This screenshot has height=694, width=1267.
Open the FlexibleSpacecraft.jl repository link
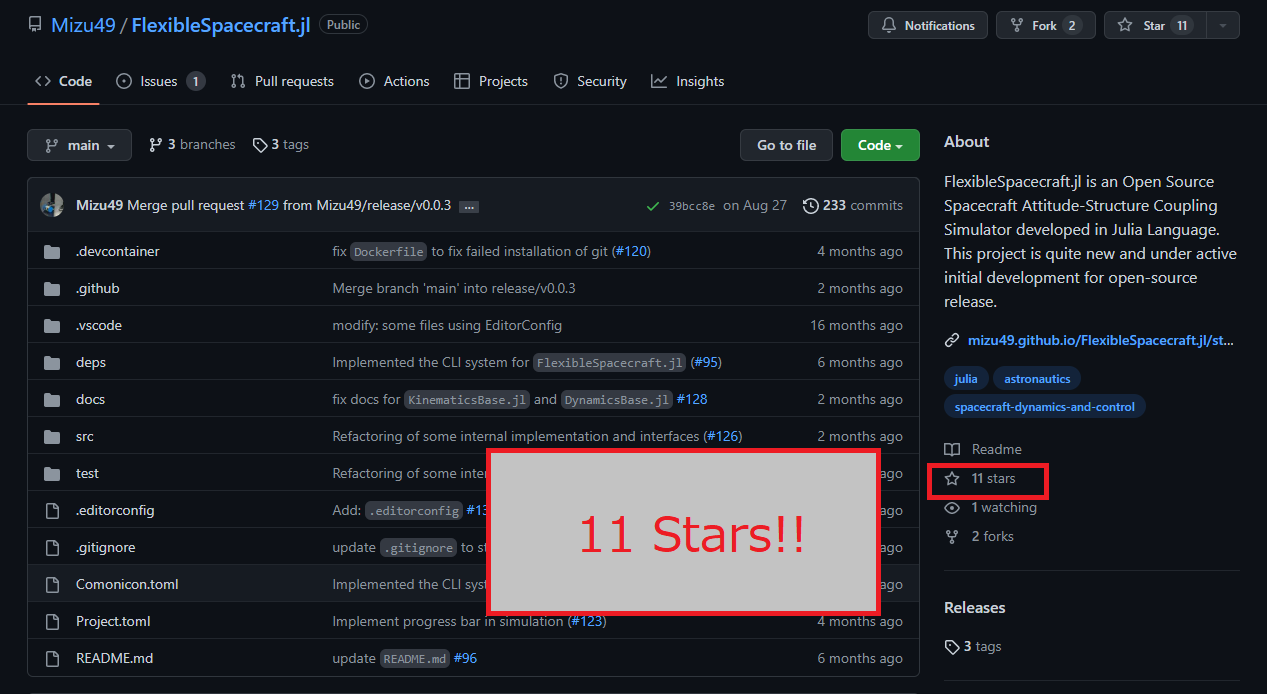point(221,25)
